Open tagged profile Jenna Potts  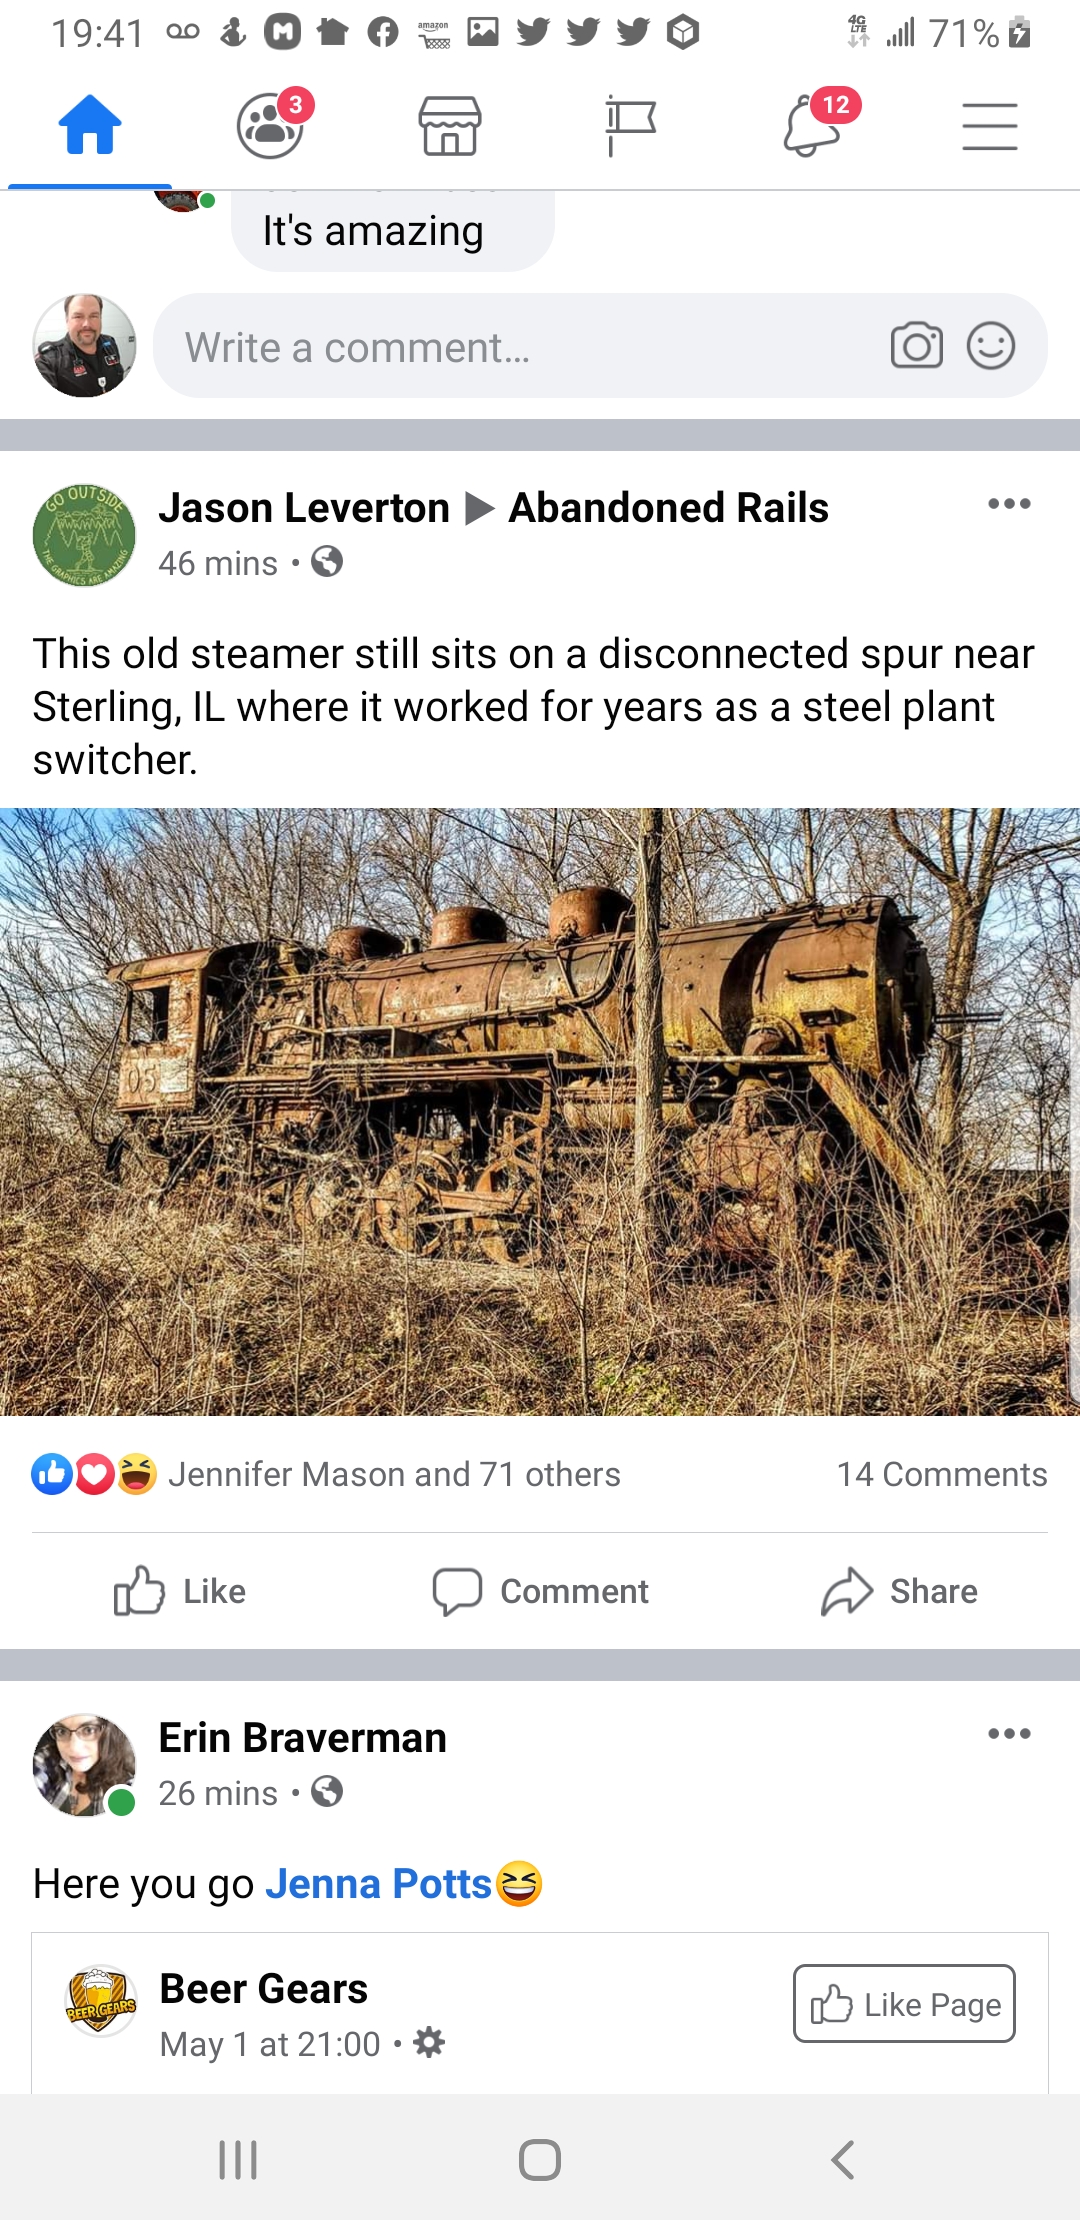[378, 1884]
